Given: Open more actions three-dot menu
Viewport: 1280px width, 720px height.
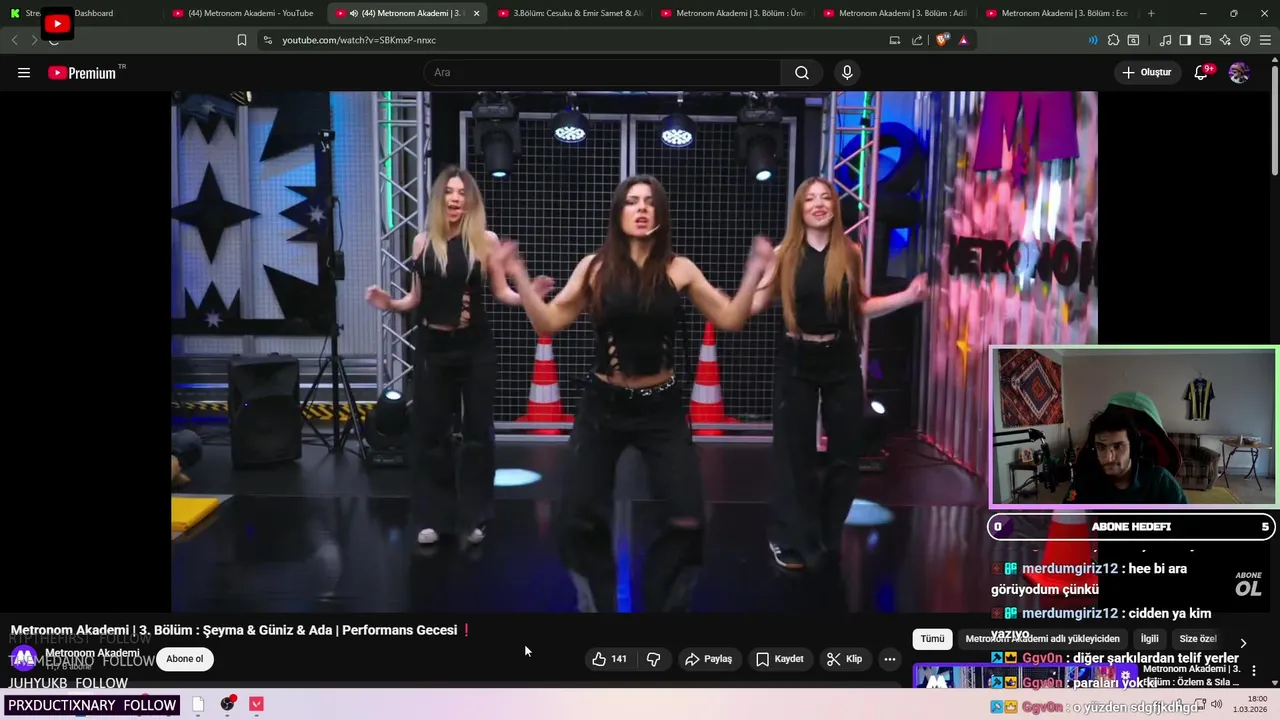Looking at the screenshot, I should [890, 659].
